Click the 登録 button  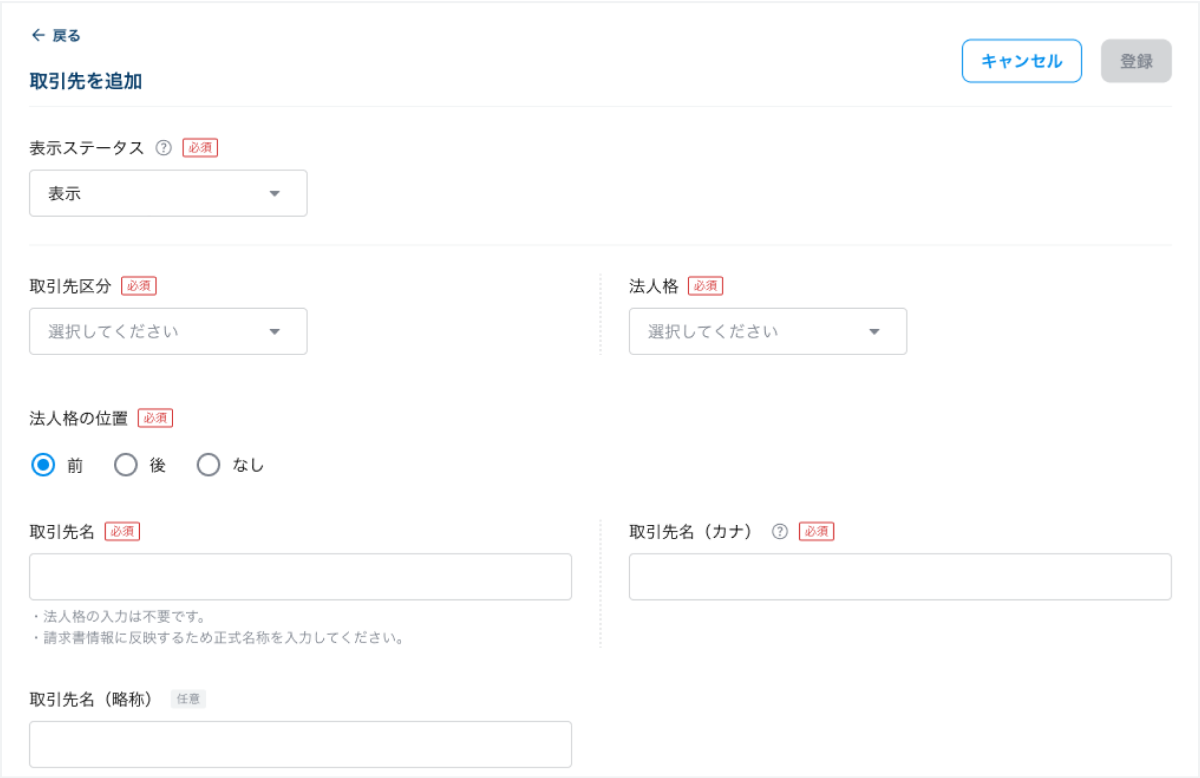click(x=1136, y=61)
